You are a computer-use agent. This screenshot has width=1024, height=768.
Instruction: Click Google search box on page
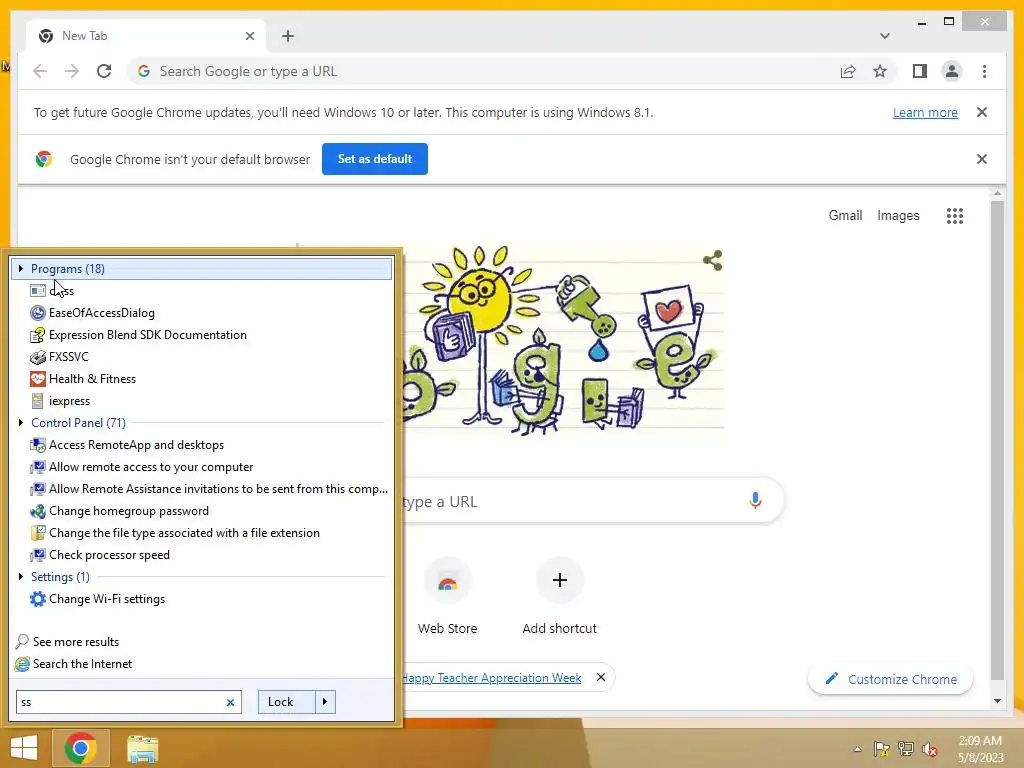[x=593, y=501]
